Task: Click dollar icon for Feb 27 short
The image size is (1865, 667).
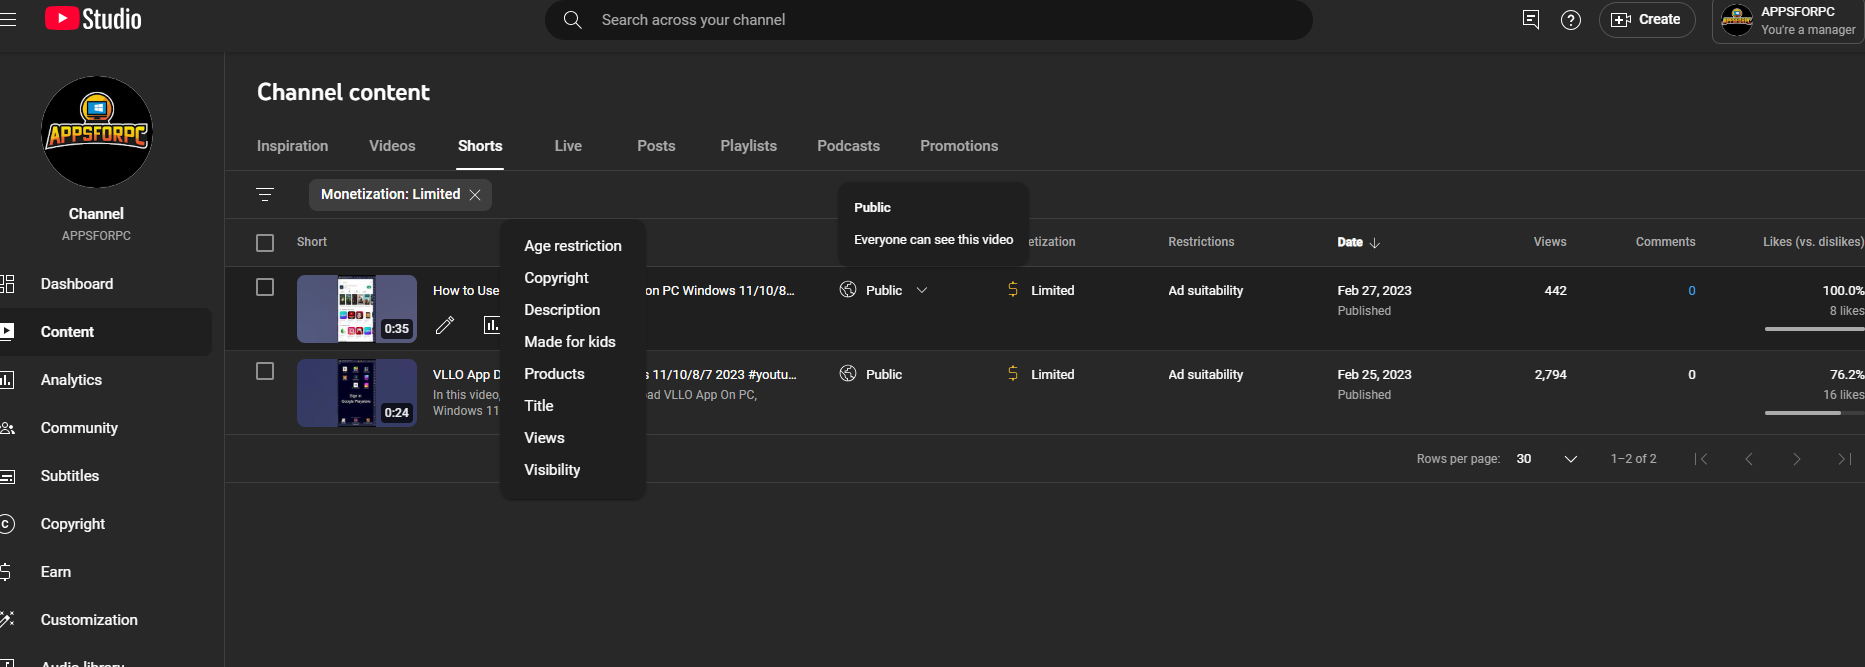Action: point(1013,290)
